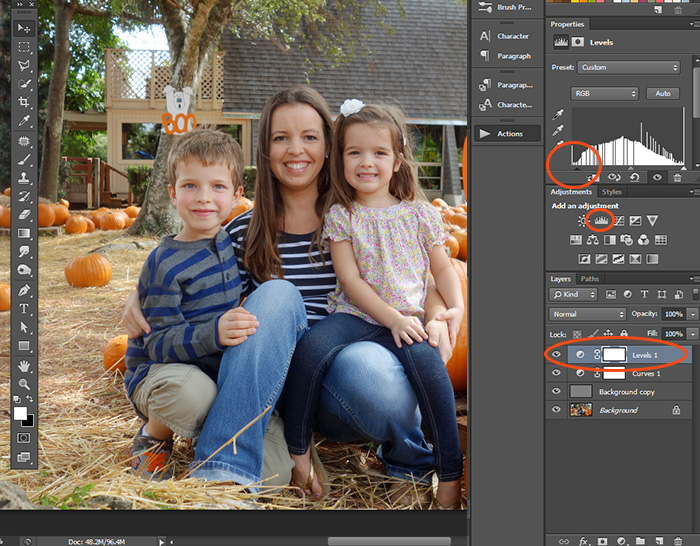Open the Normal blend mode dropdown

pyautogui.click(x=587, y=314)
